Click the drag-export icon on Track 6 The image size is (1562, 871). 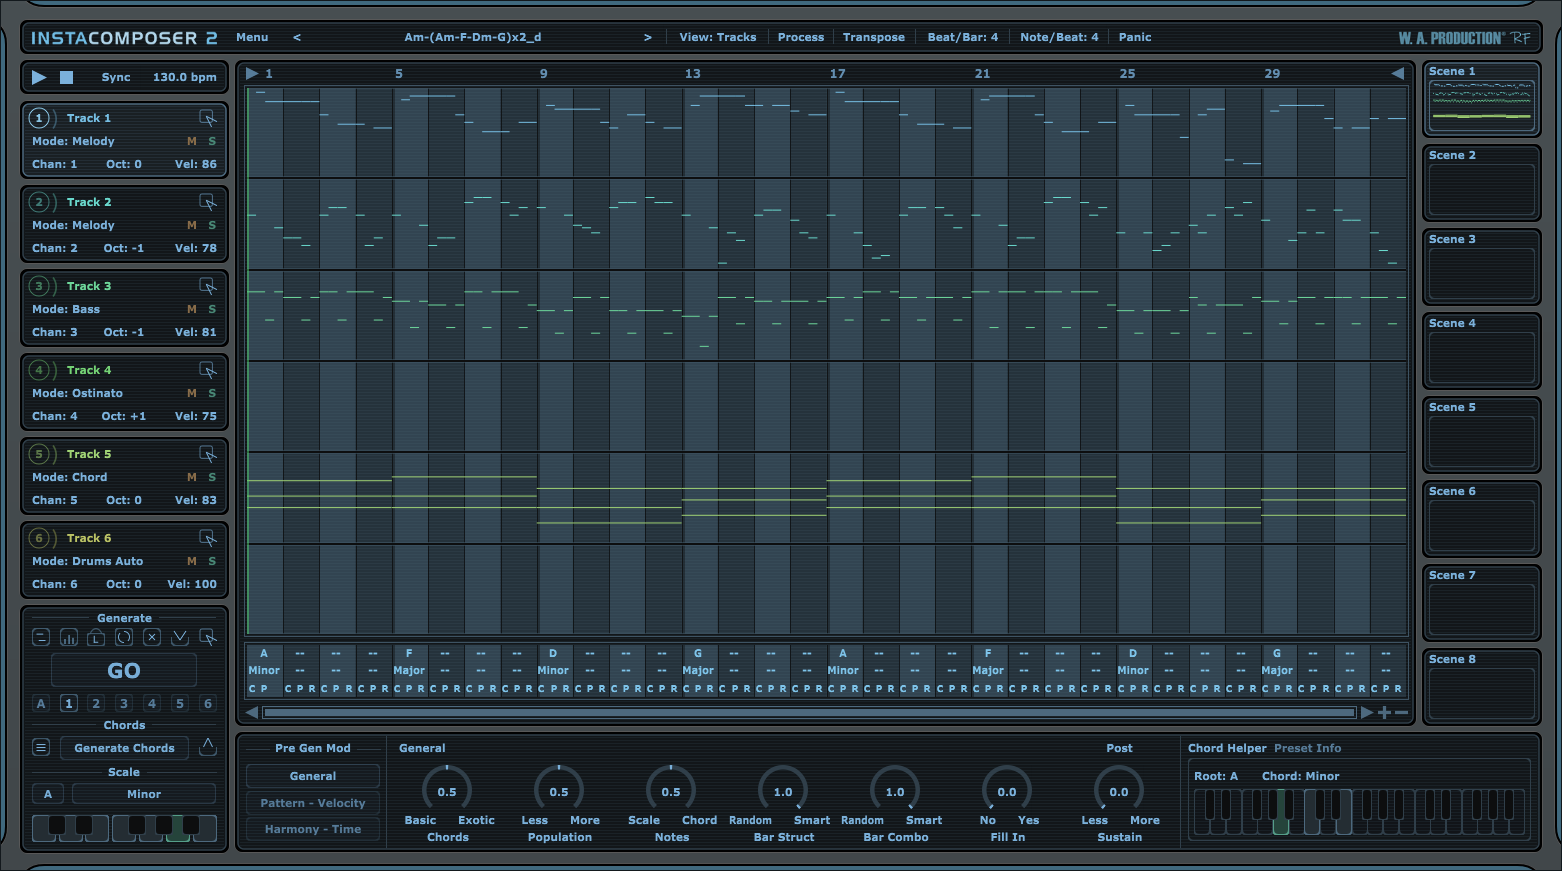[x=208, y=538]
